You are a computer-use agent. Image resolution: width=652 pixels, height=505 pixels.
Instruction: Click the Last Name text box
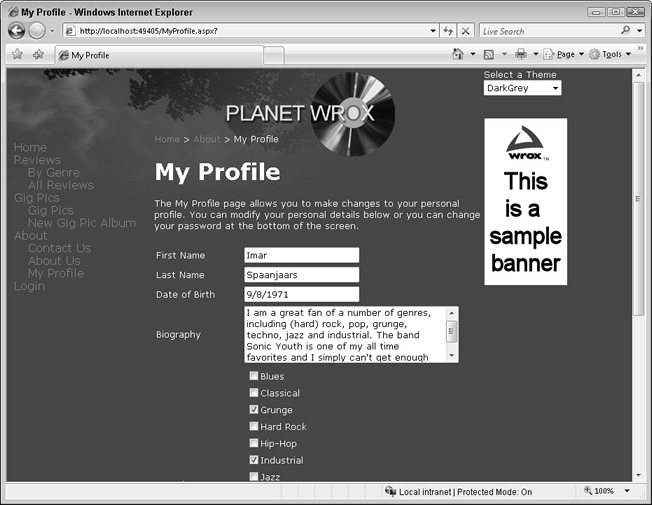pyautogui.click(x=302, y=275)
